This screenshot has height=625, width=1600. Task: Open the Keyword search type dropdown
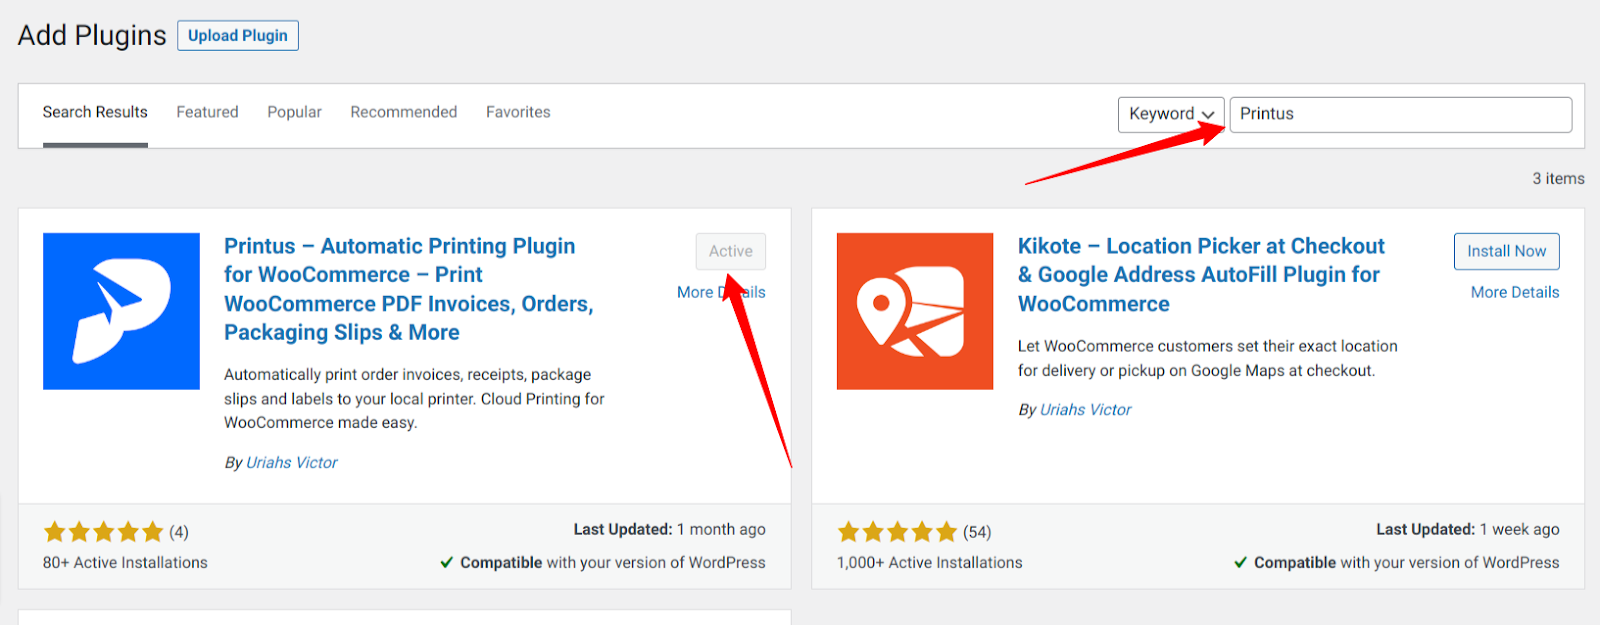point(1171,114)
